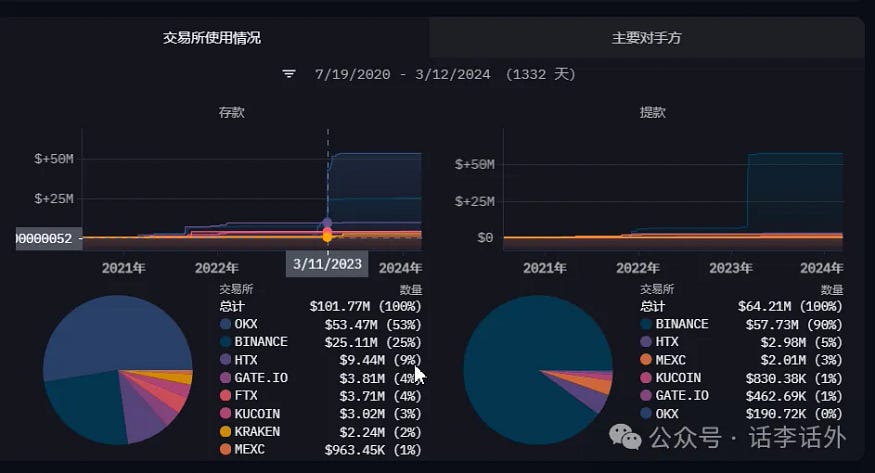
Task: Click 2021年 label on deposits chart axis
Action: click(x=123, y=268)
